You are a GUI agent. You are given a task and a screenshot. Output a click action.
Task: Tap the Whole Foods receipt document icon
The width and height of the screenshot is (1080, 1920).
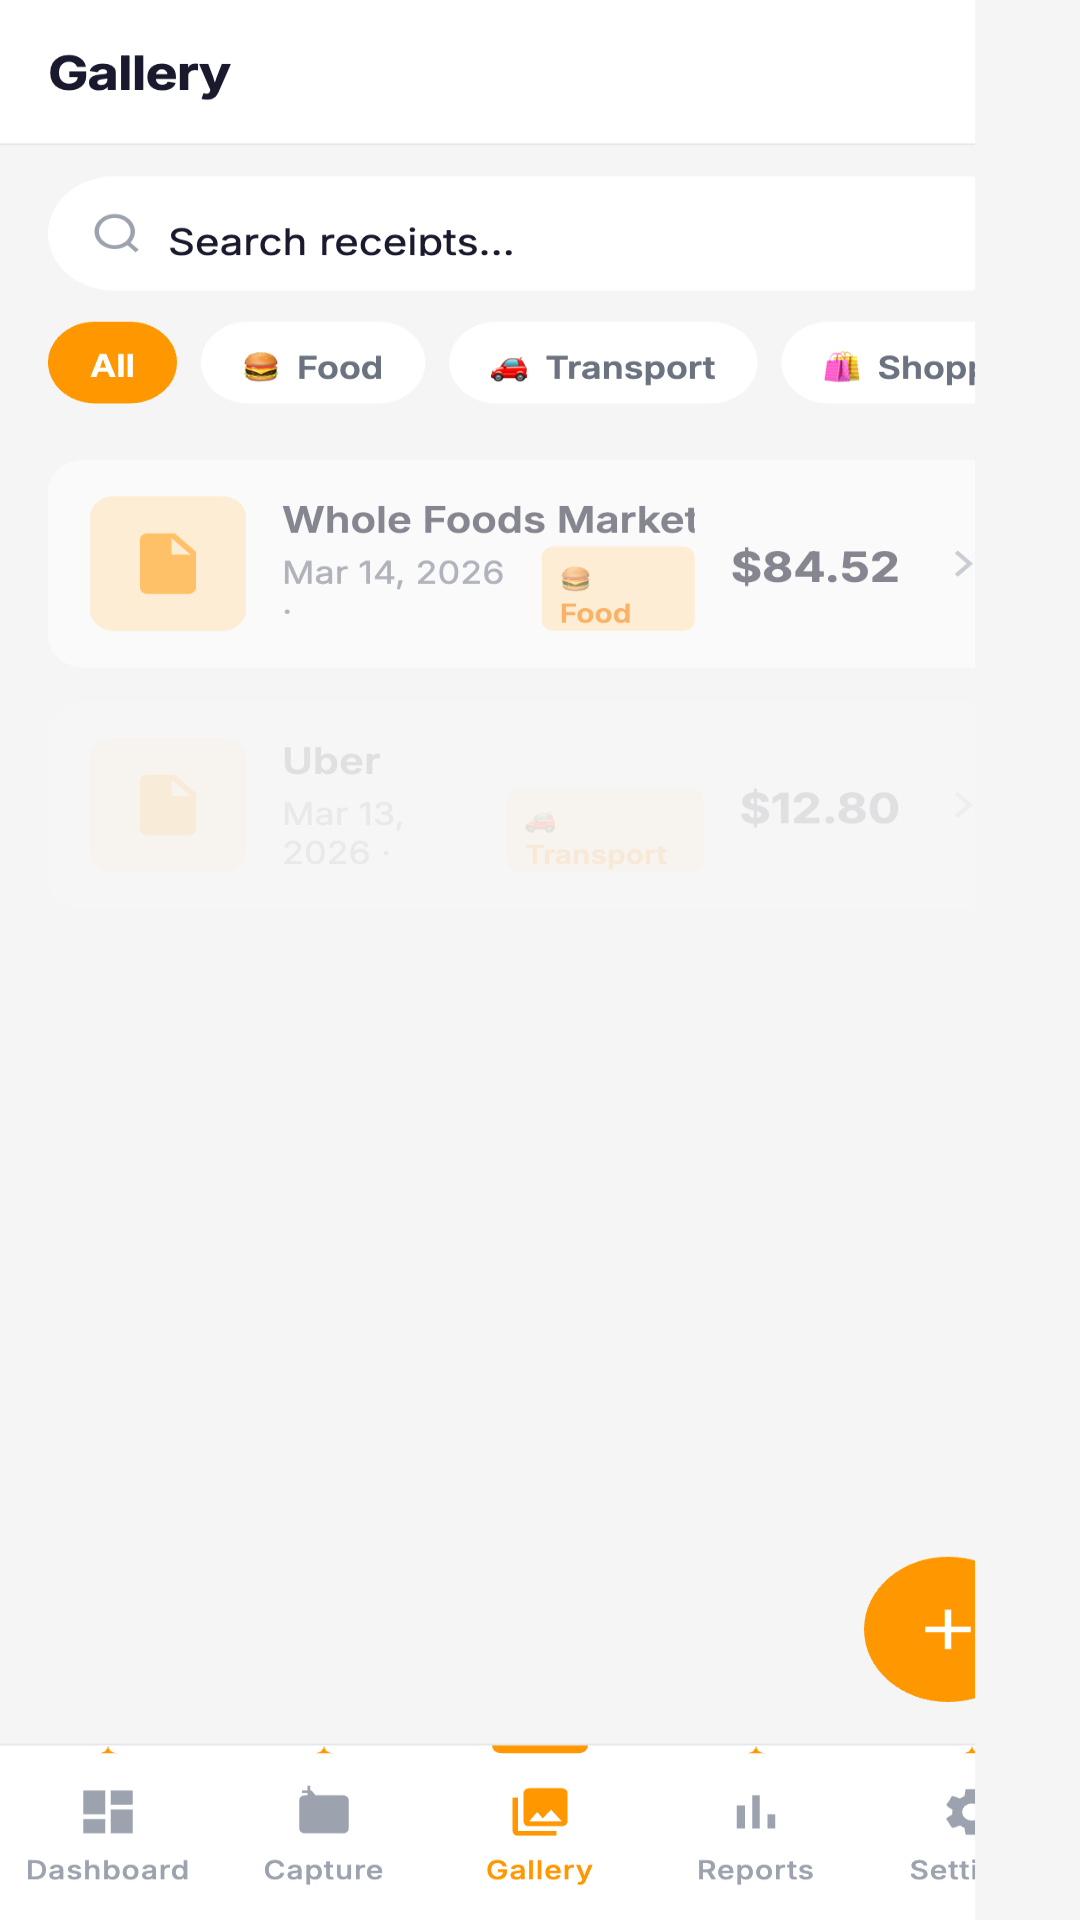click(168, 564)
